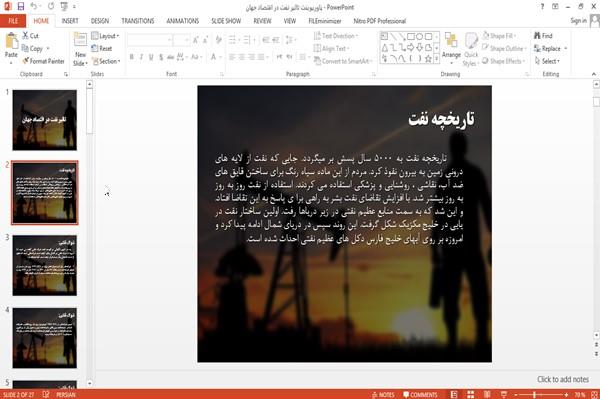Switch to the DESIGN tab
600x399 pixels.
click(x=100, y=21)
